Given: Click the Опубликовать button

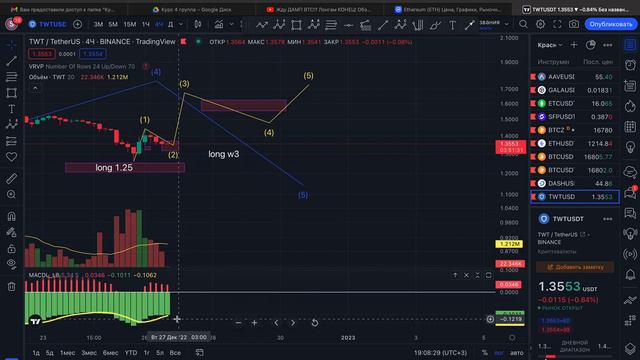Looking at the screenshot, I should tap(611, 24).
